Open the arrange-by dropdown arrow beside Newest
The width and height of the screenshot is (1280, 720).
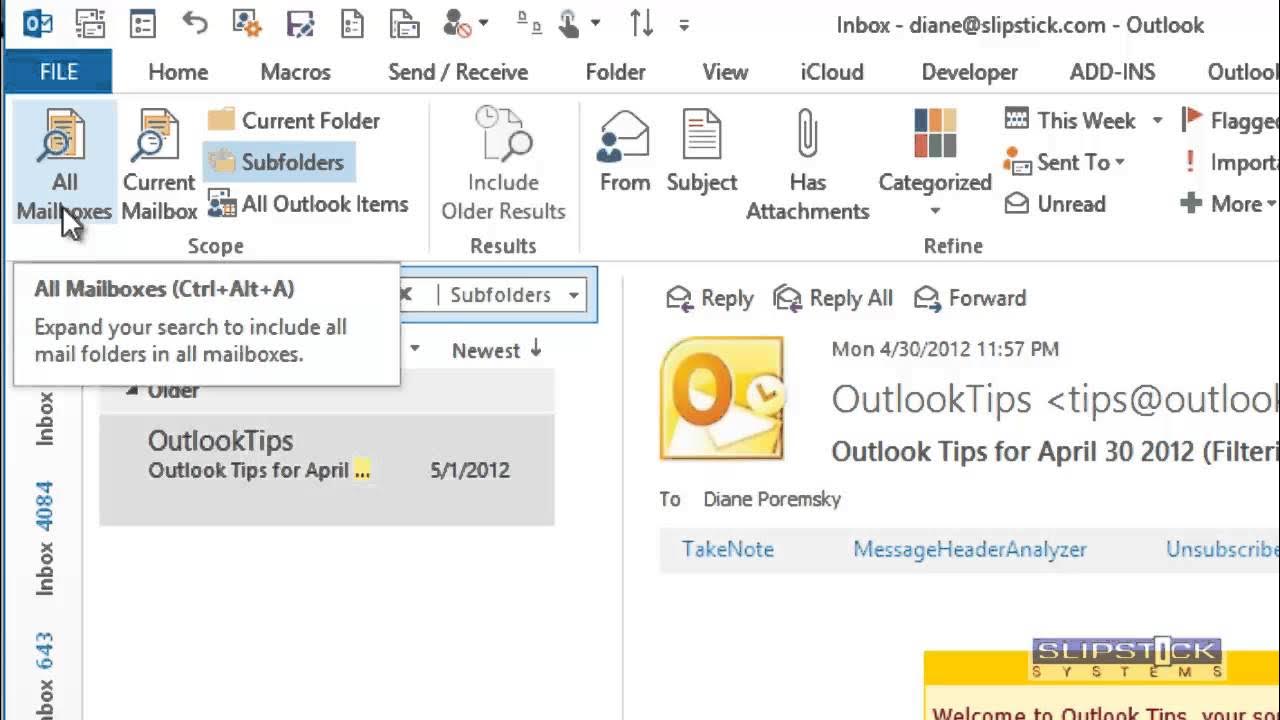(414, 350)
